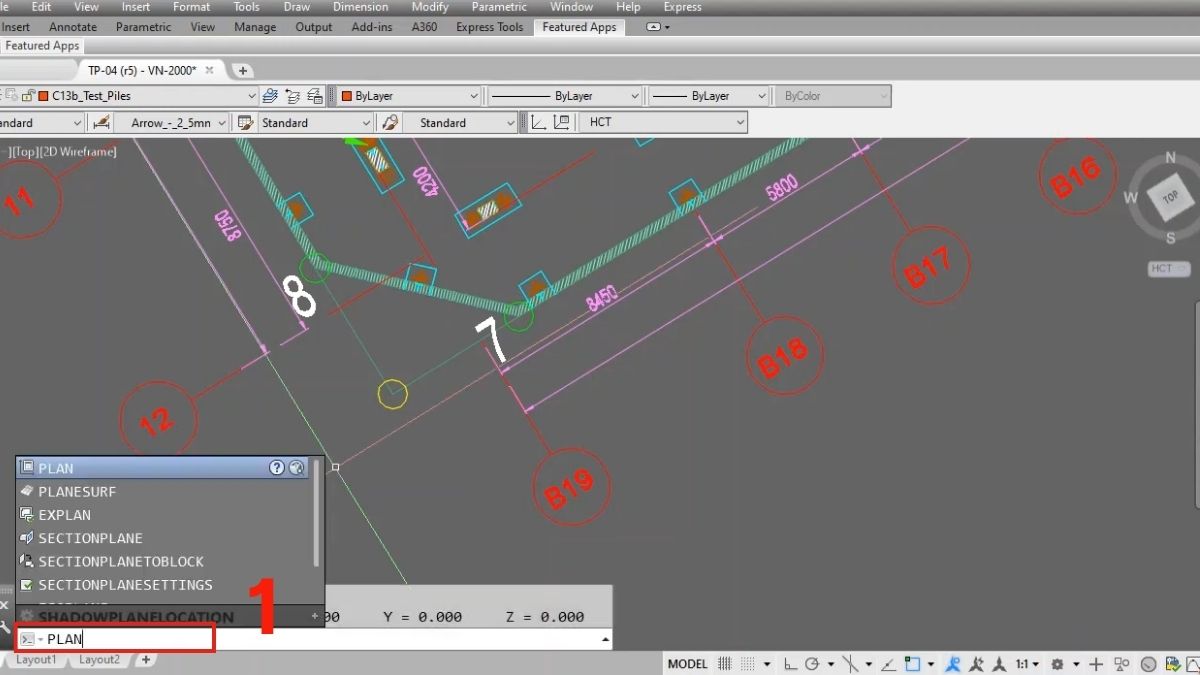Viewport: 1200px width, 675px height.
Task: Click the Table Style icon beside Standard
Action: pyautogui.click(x=244, y=123)
